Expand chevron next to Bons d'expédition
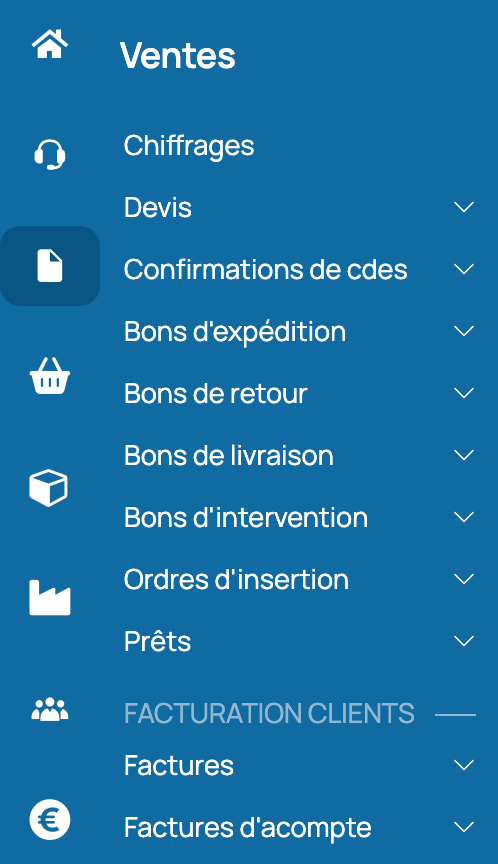Viewport: 498px width, 864px height. coord(464,331)
